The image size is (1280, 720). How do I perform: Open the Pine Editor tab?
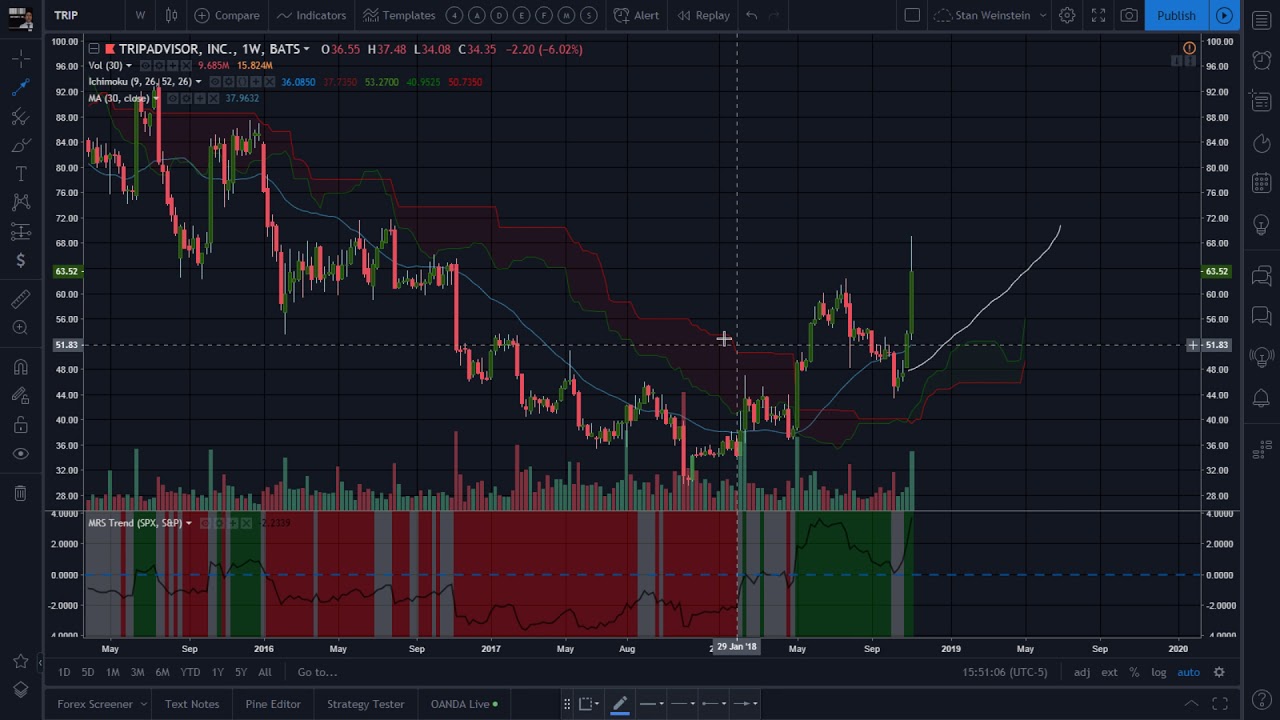273,704
